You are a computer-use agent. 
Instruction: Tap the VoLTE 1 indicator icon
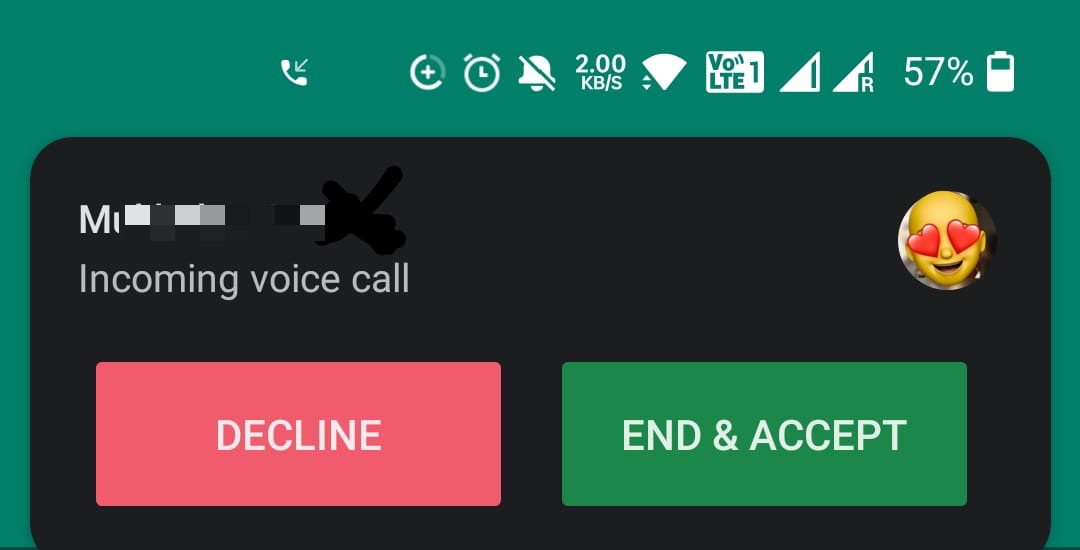point(735,72)
